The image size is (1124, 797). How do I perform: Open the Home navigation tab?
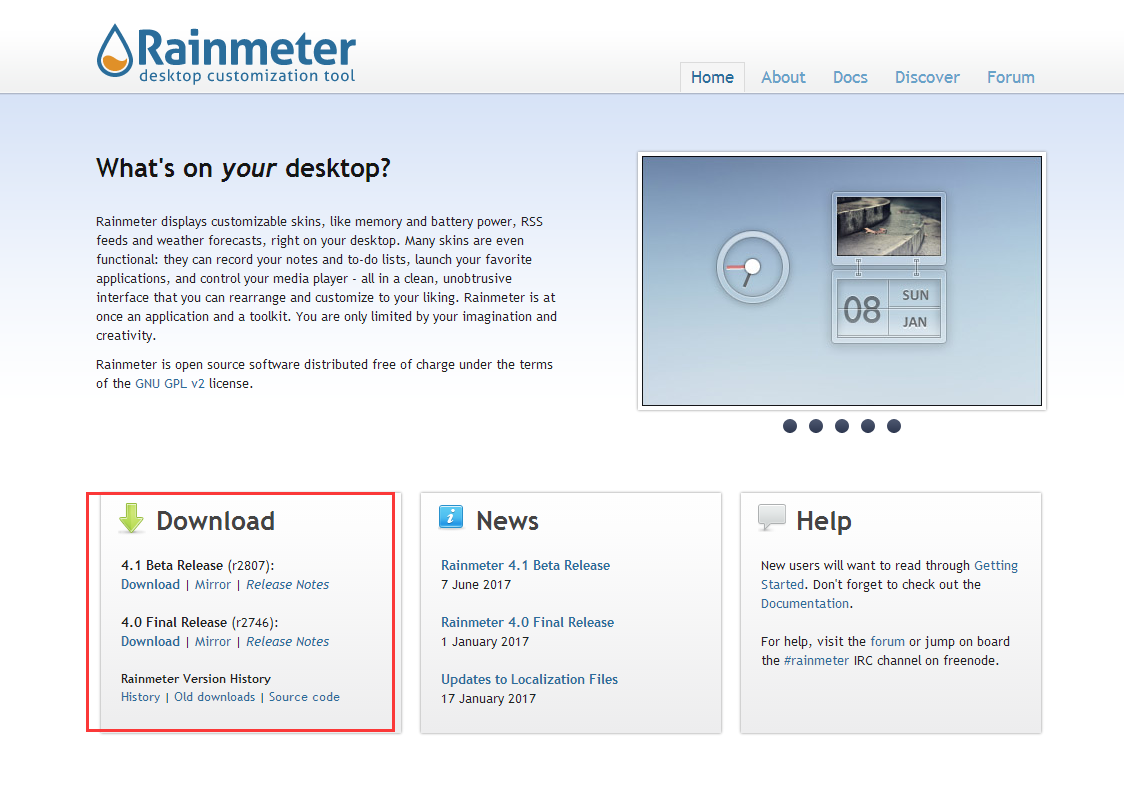[x=712, y=77]
